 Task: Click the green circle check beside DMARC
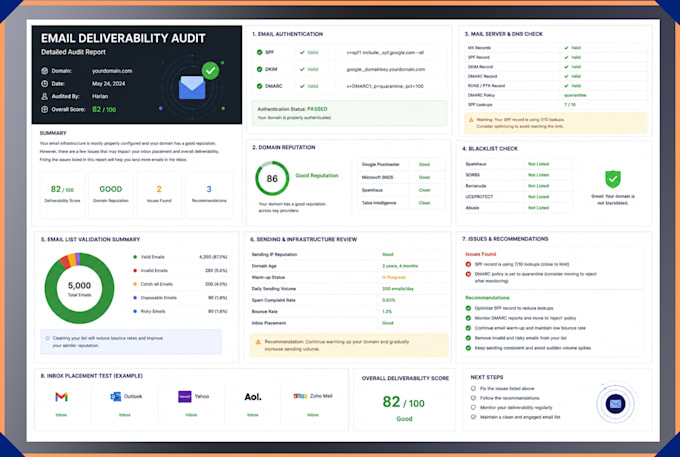point(259,86)
